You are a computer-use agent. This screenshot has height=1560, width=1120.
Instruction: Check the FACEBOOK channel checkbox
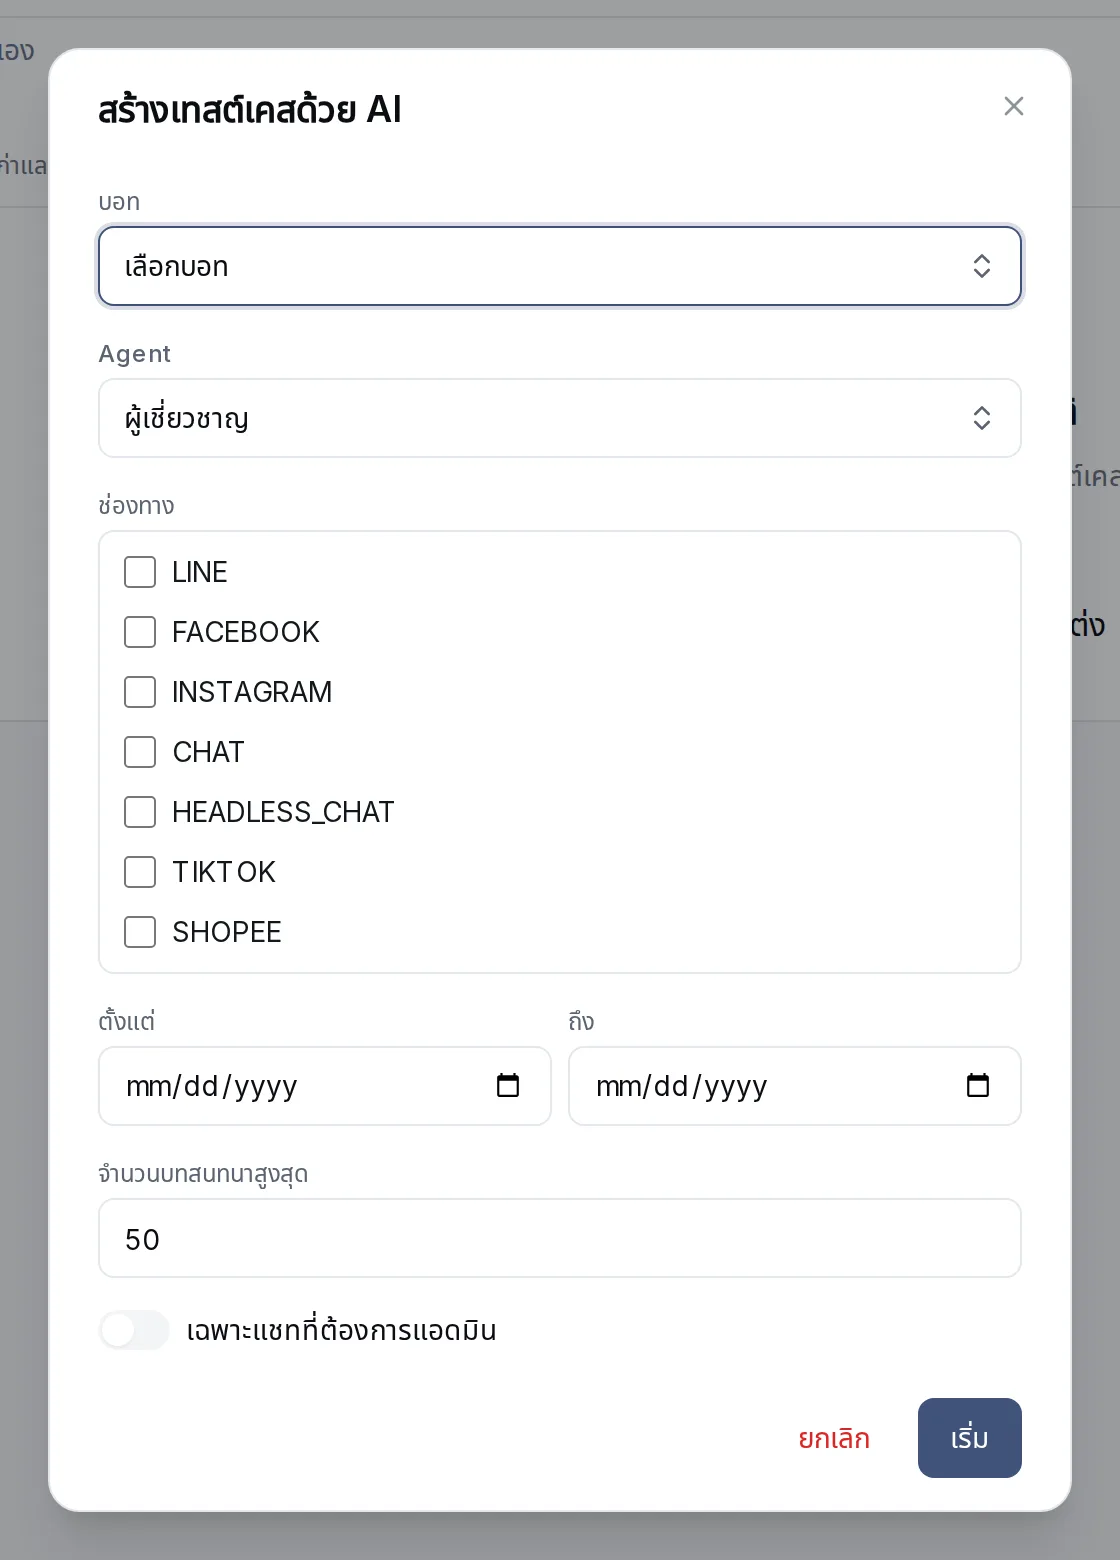[140, 632]
